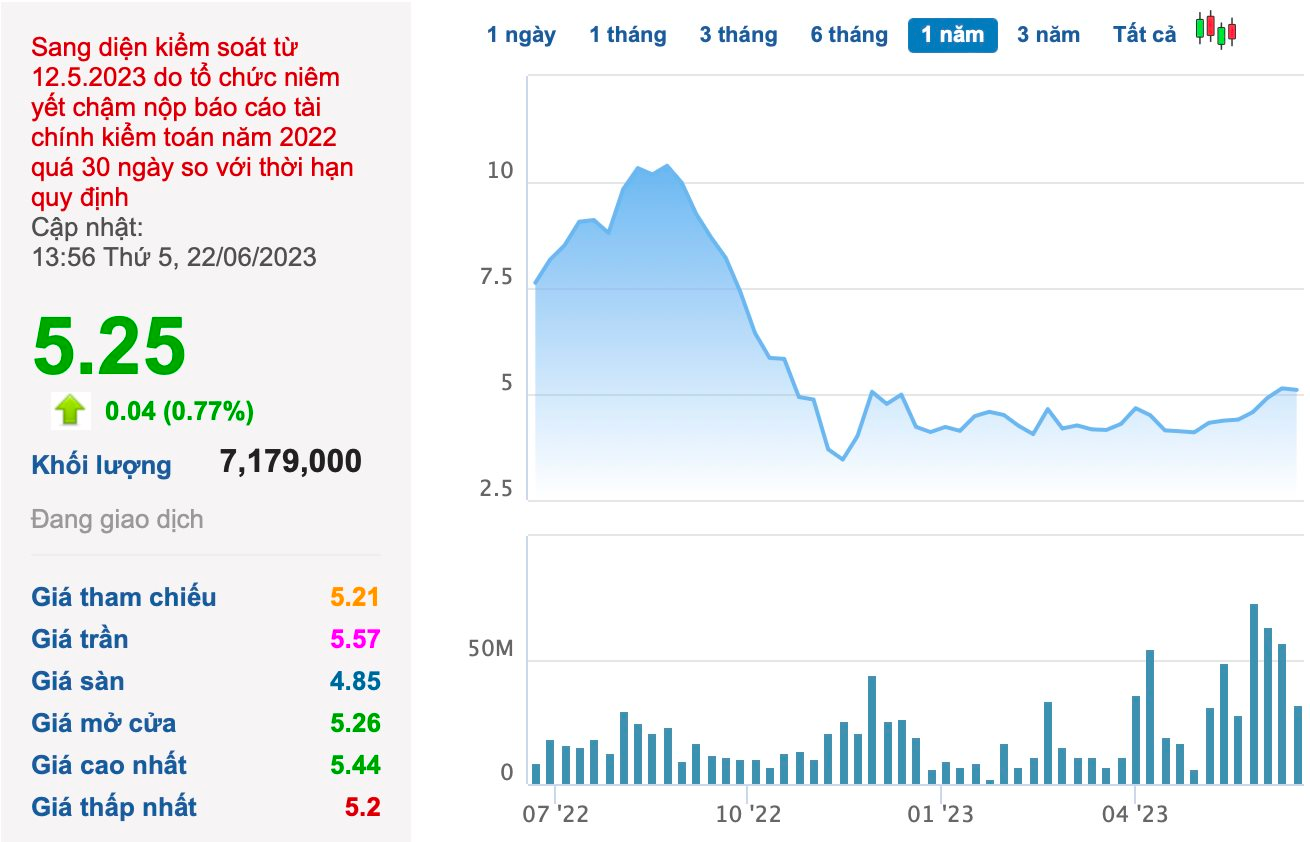
Task: Select the 1 tháng time range
Action: (x=627, y=35)
